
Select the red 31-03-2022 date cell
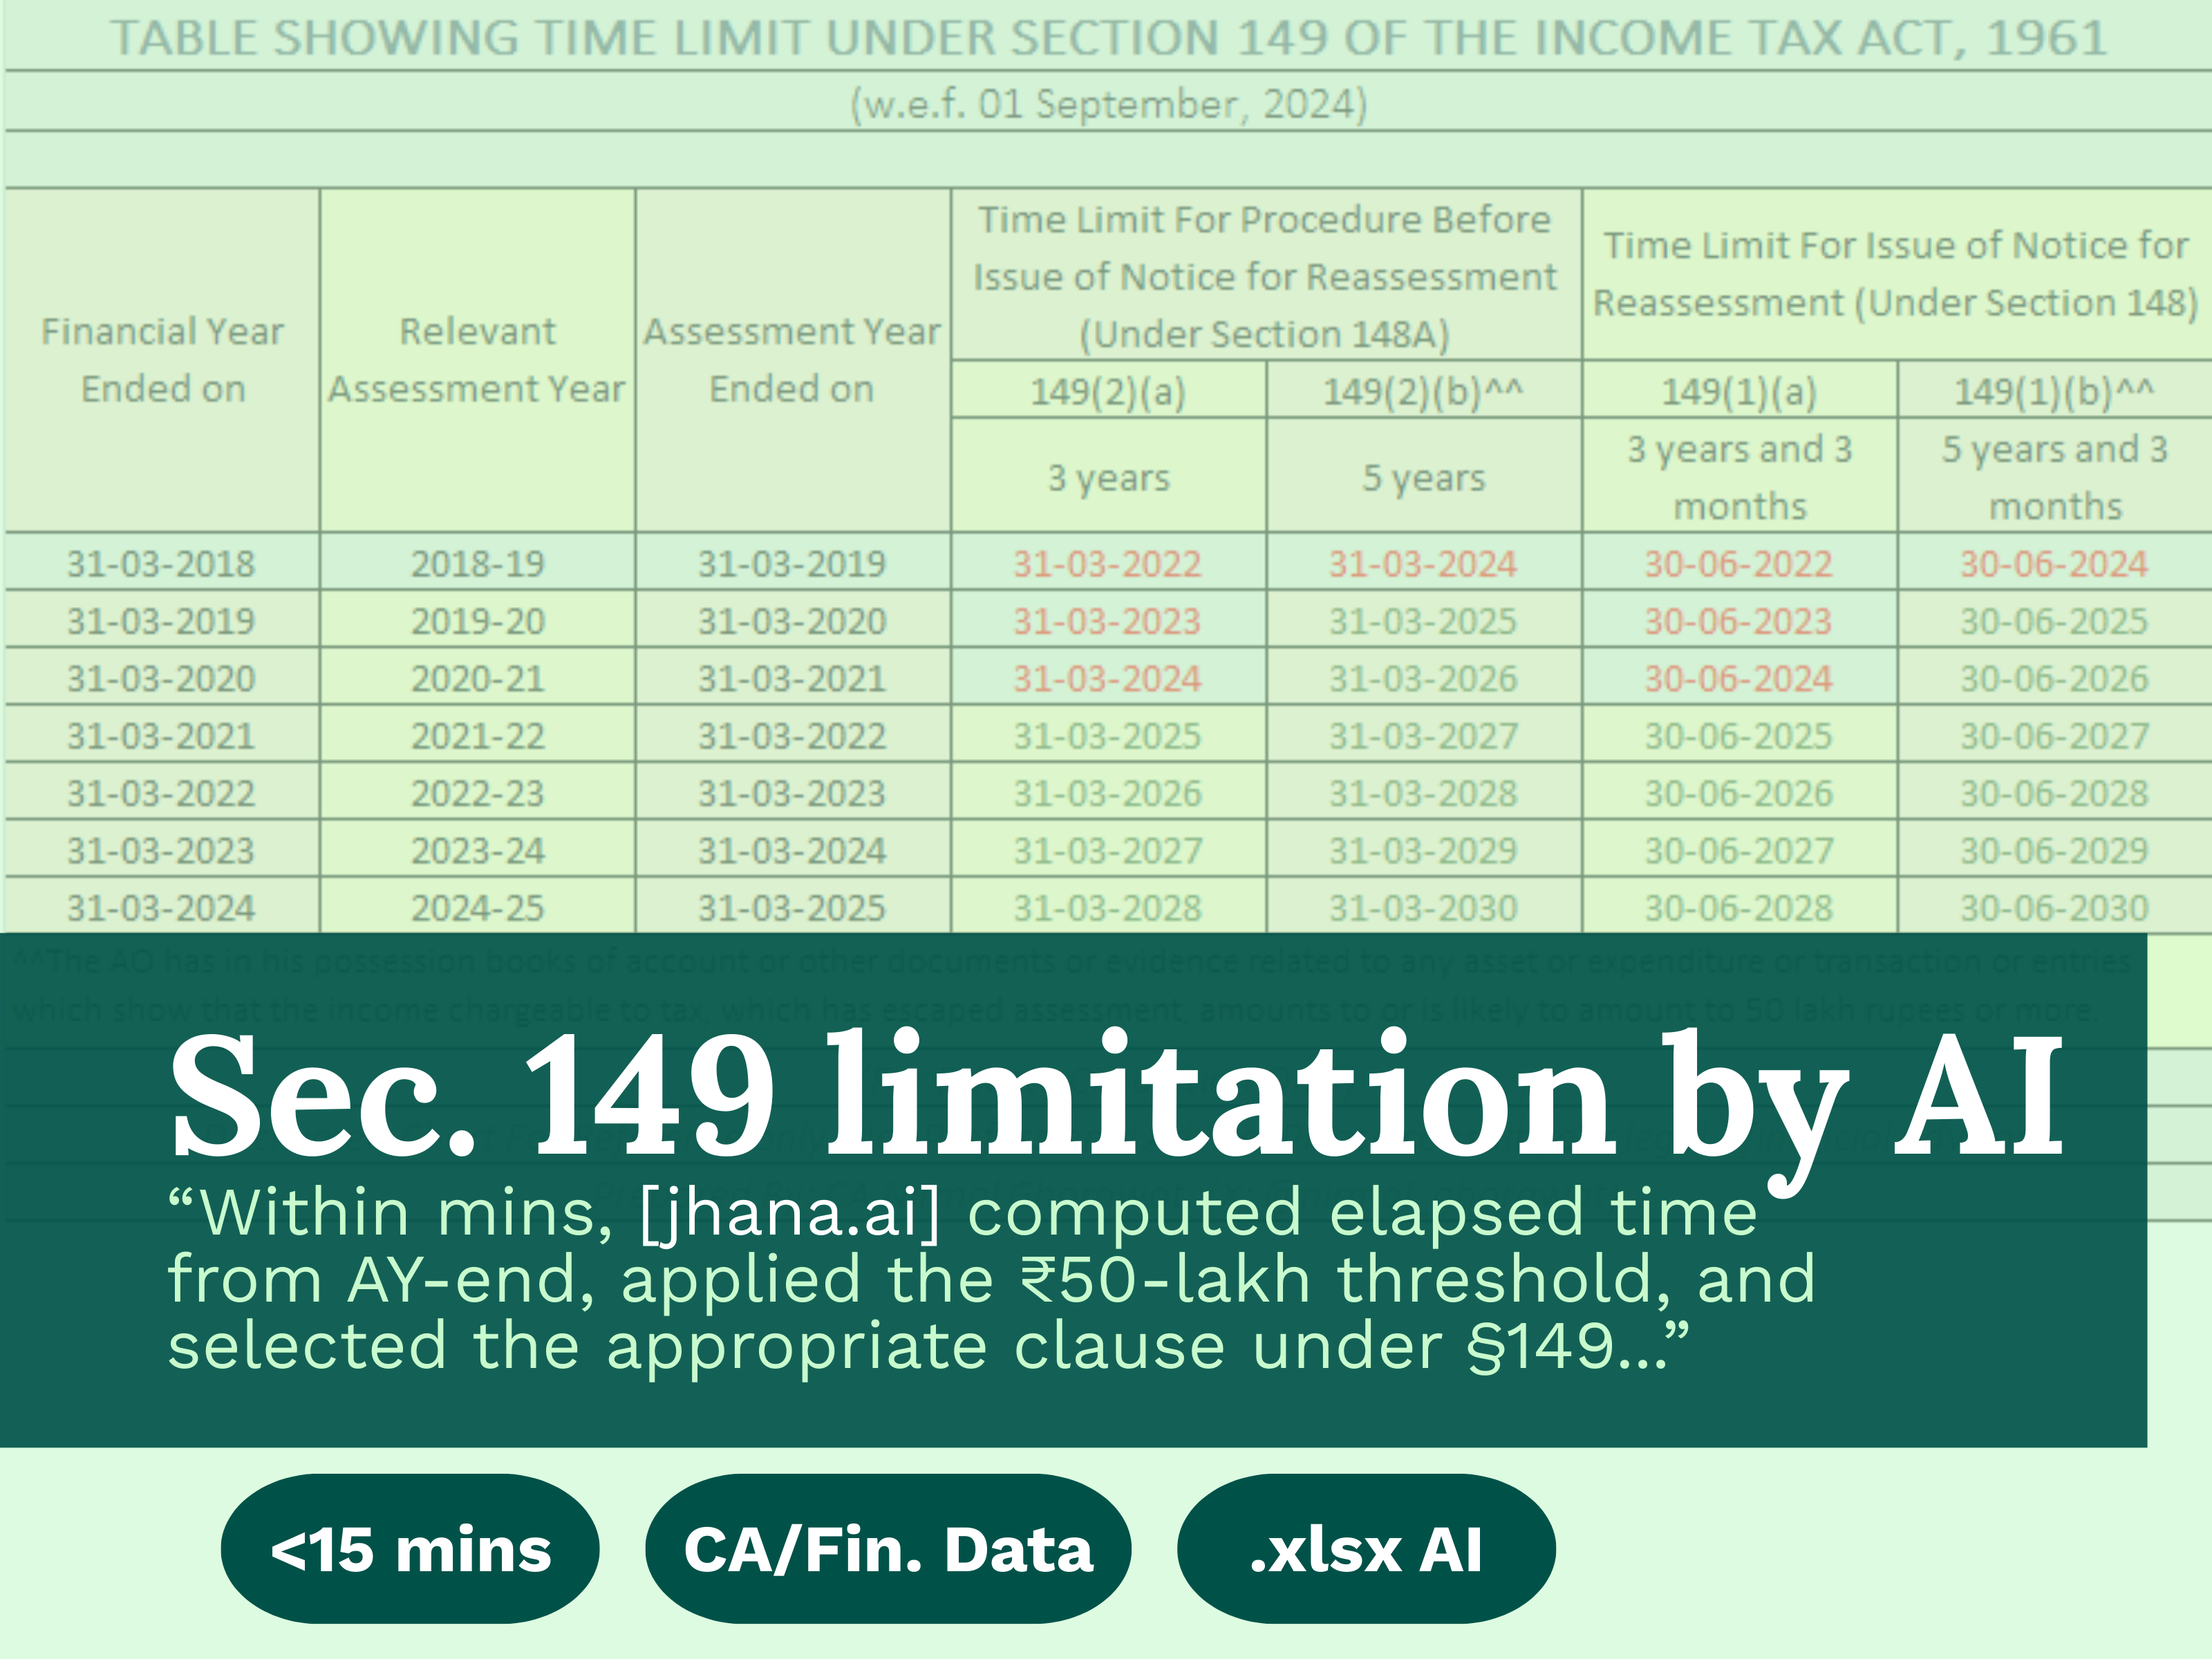point(1107,563)
